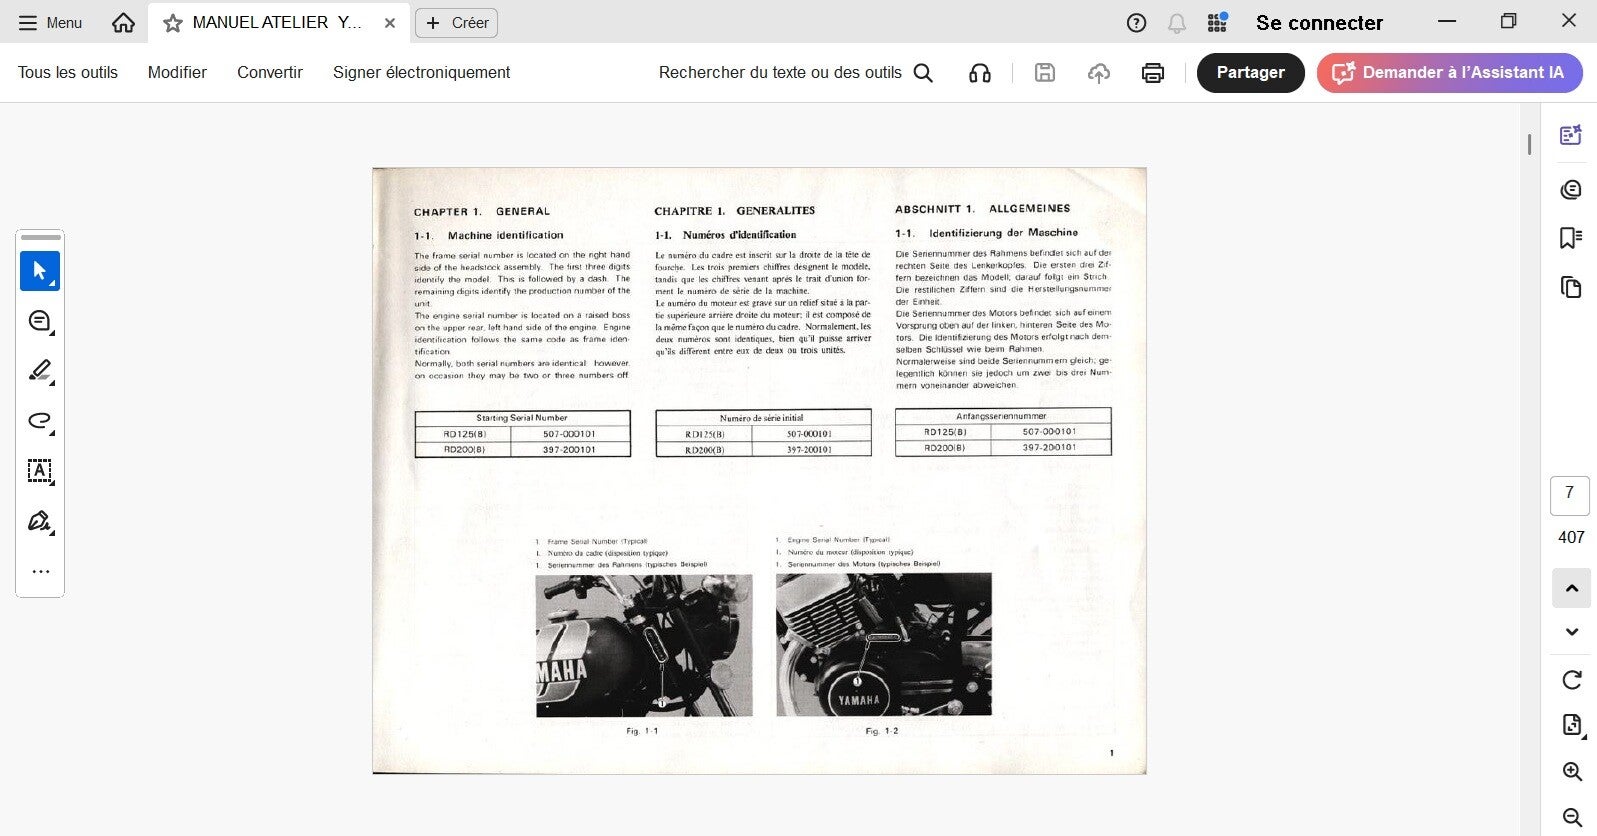Click the Fig. 1-1 motorcycle frame photo
1597x836 pixels.
(644, 645)
